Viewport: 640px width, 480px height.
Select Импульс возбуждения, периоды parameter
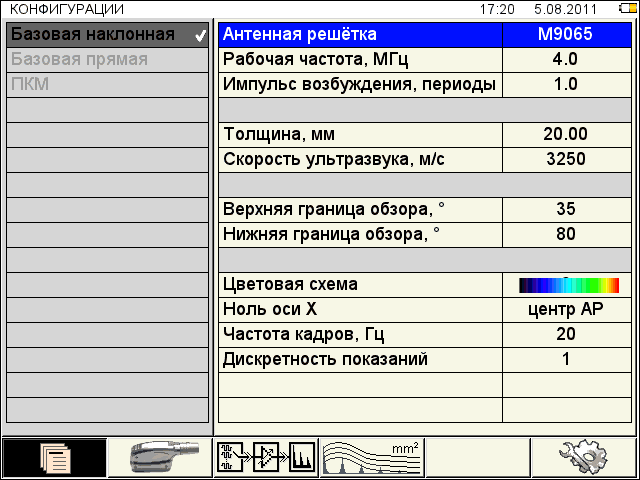tap(360, 85)
